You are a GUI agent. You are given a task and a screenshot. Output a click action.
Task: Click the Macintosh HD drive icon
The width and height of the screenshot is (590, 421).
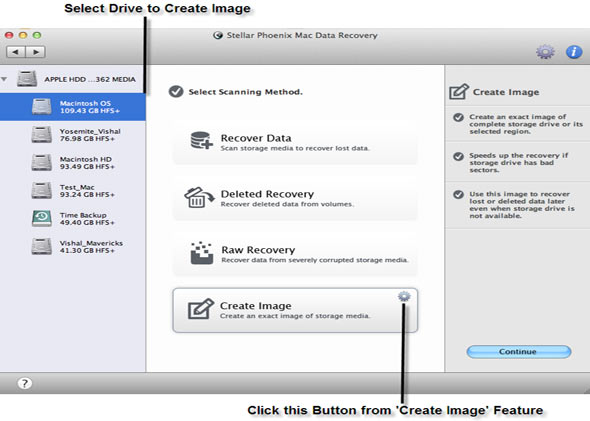tap(42, 163)
